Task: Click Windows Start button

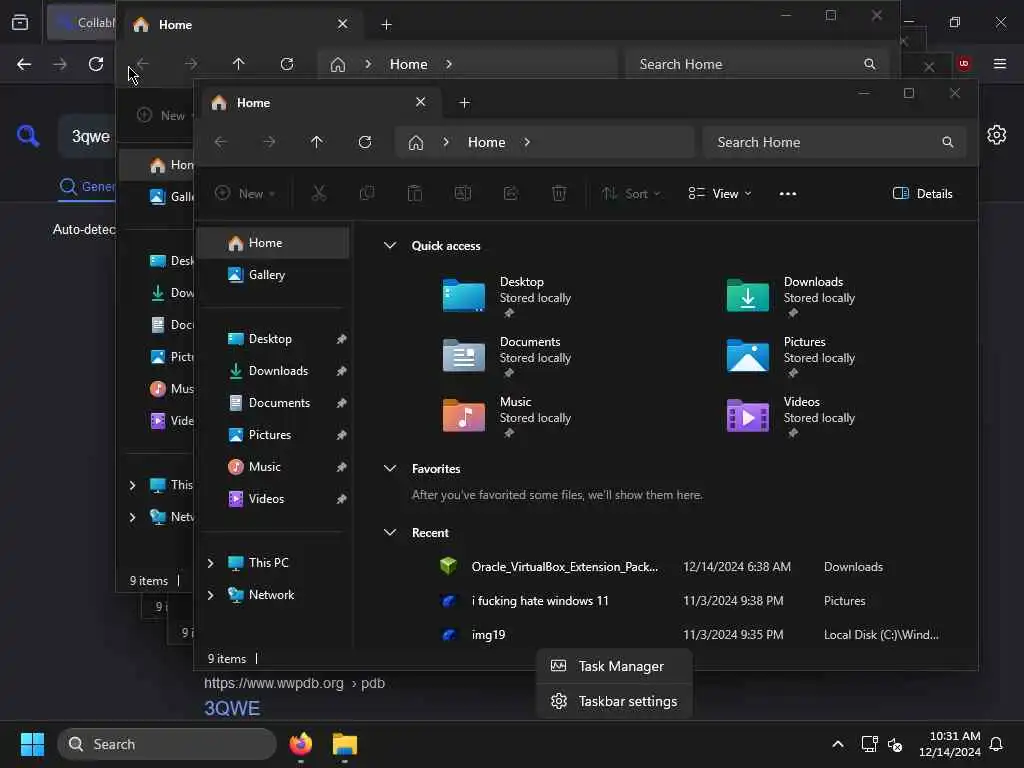Action: [x=32, y=744]
